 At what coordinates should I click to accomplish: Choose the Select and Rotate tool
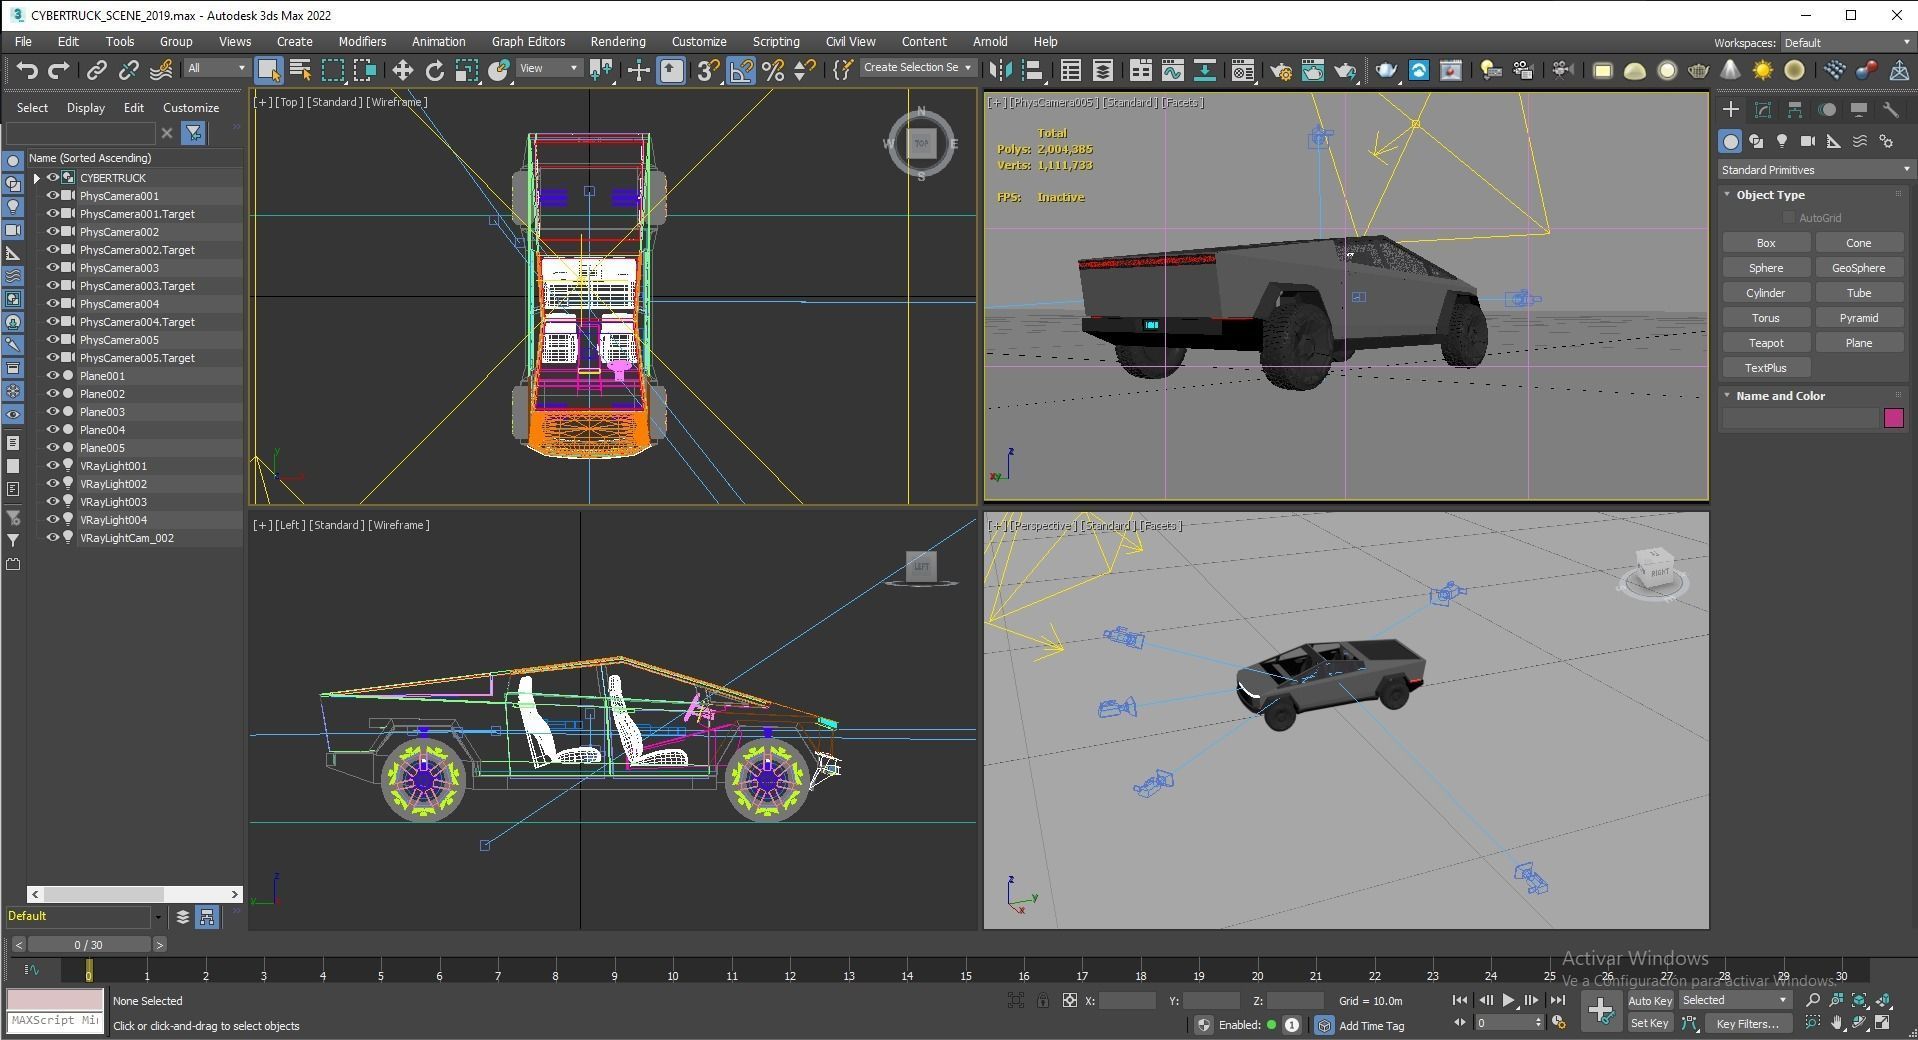434,70
